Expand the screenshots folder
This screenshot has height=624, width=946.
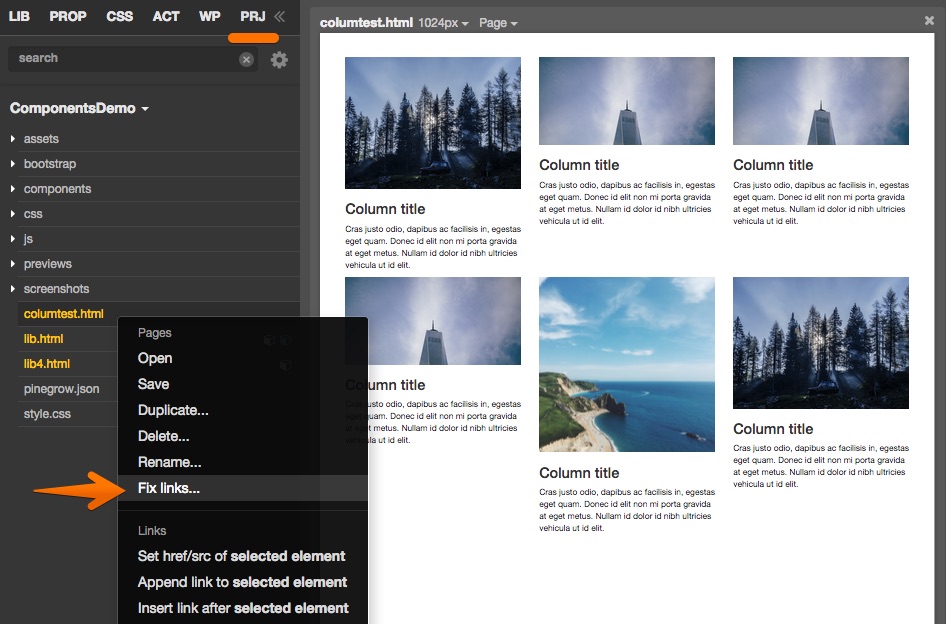point(13,289)
